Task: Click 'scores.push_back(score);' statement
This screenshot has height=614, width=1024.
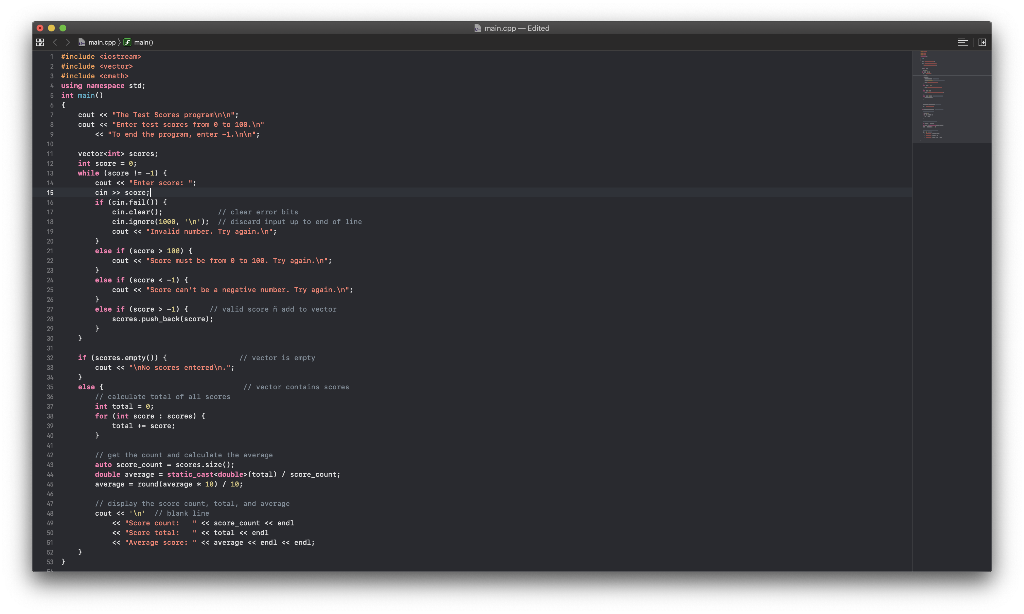Action: coord(163,319)
